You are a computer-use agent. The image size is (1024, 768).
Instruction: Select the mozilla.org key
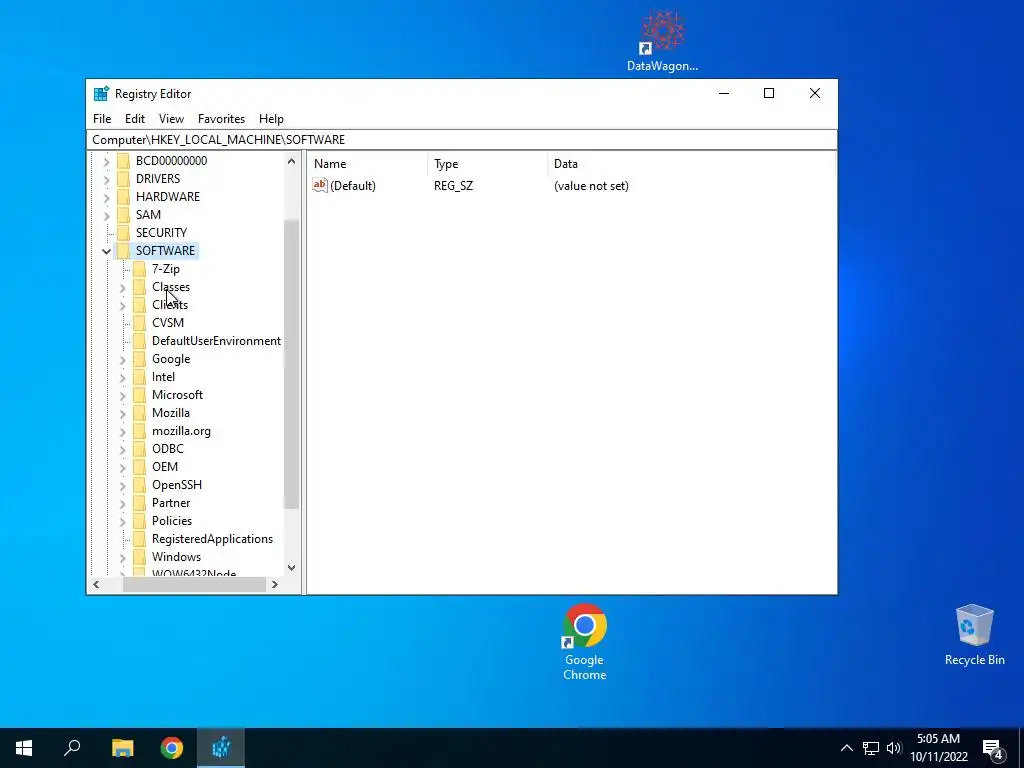tap(181, 431)
